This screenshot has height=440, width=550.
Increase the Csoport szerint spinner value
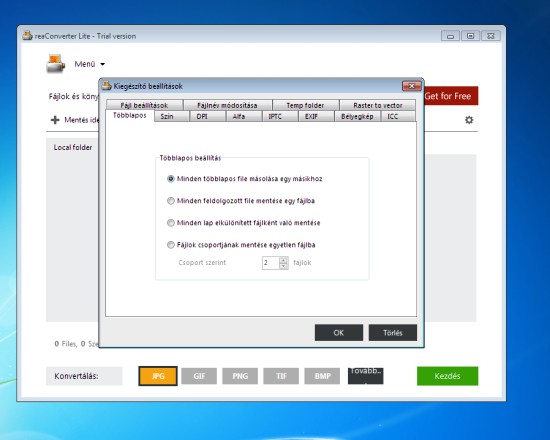[x=283, y=260]
